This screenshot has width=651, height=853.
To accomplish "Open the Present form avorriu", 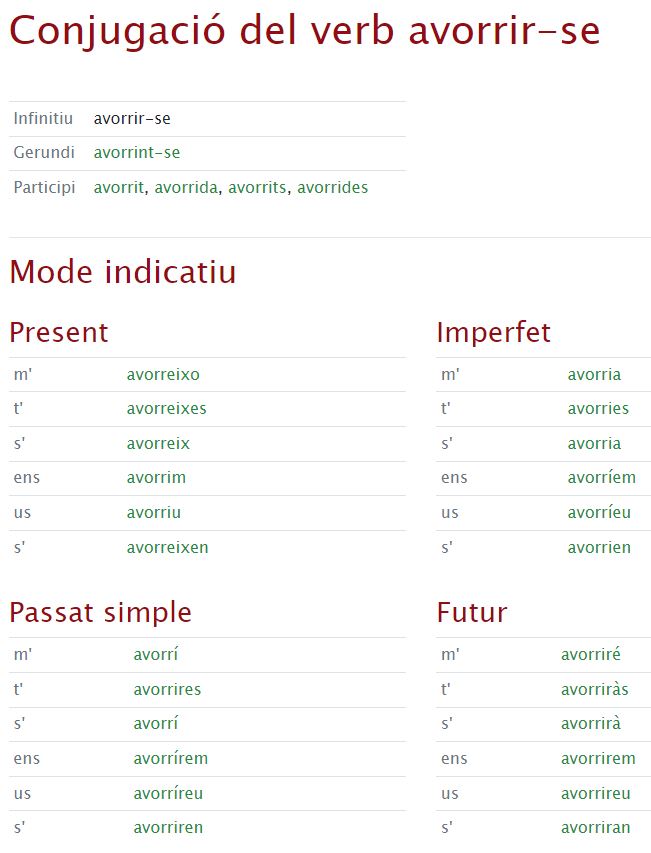I will pos(154,512).
